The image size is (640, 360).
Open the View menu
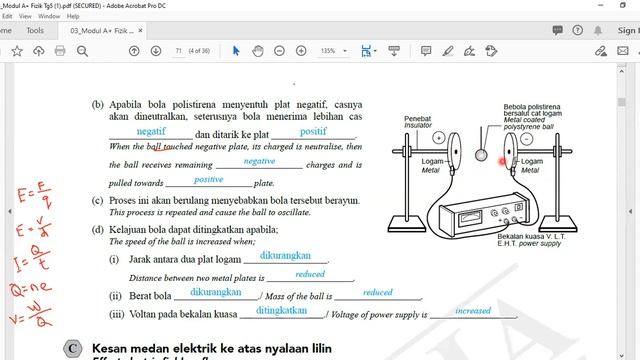tap(25, 16)
